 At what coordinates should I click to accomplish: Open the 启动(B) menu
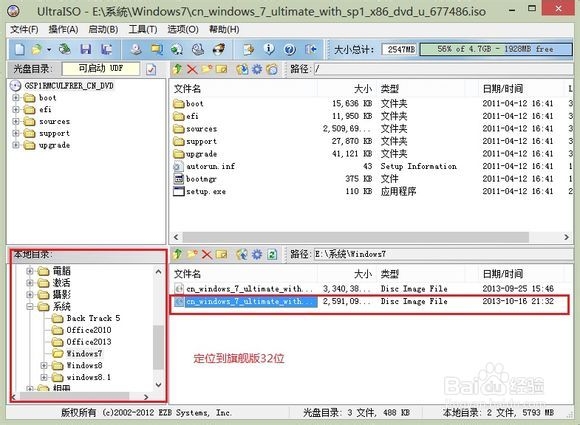[103, 29]
